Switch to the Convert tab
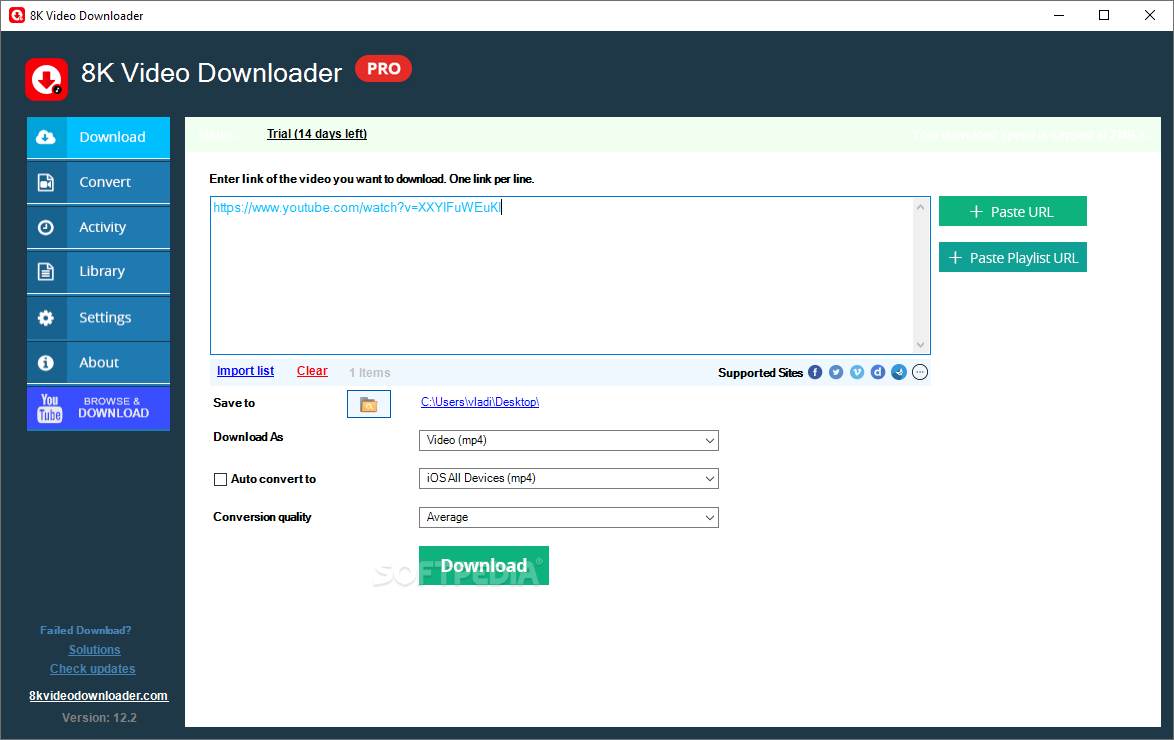The width and height of the screenshot is (1174, 740). pyautogui.click(x=98, y=182)
